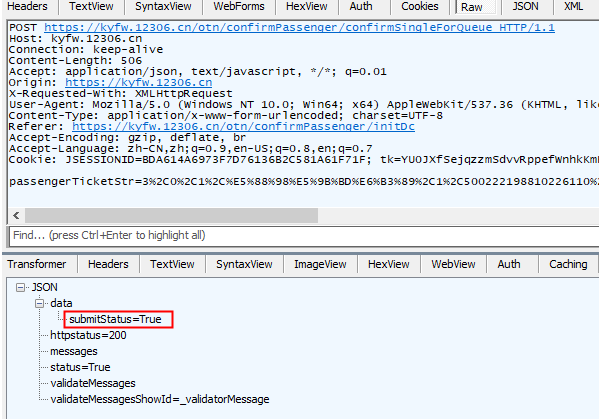599x419 pixels.
Task: Open the WebView tab
Action: (x=453, y=264)
